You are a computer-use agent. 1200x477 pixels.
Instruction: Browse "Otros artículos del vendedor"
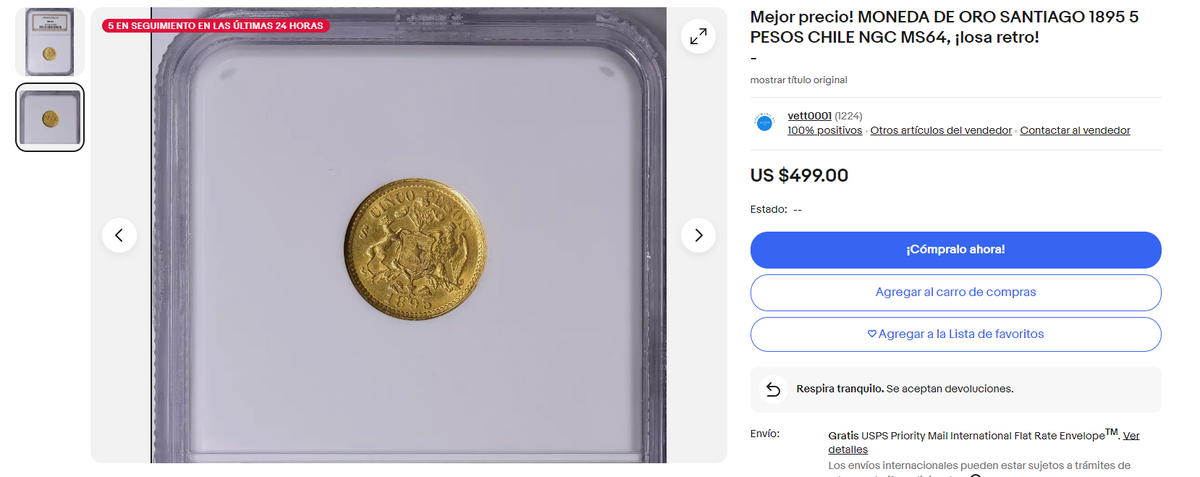[x=940, y=131]
